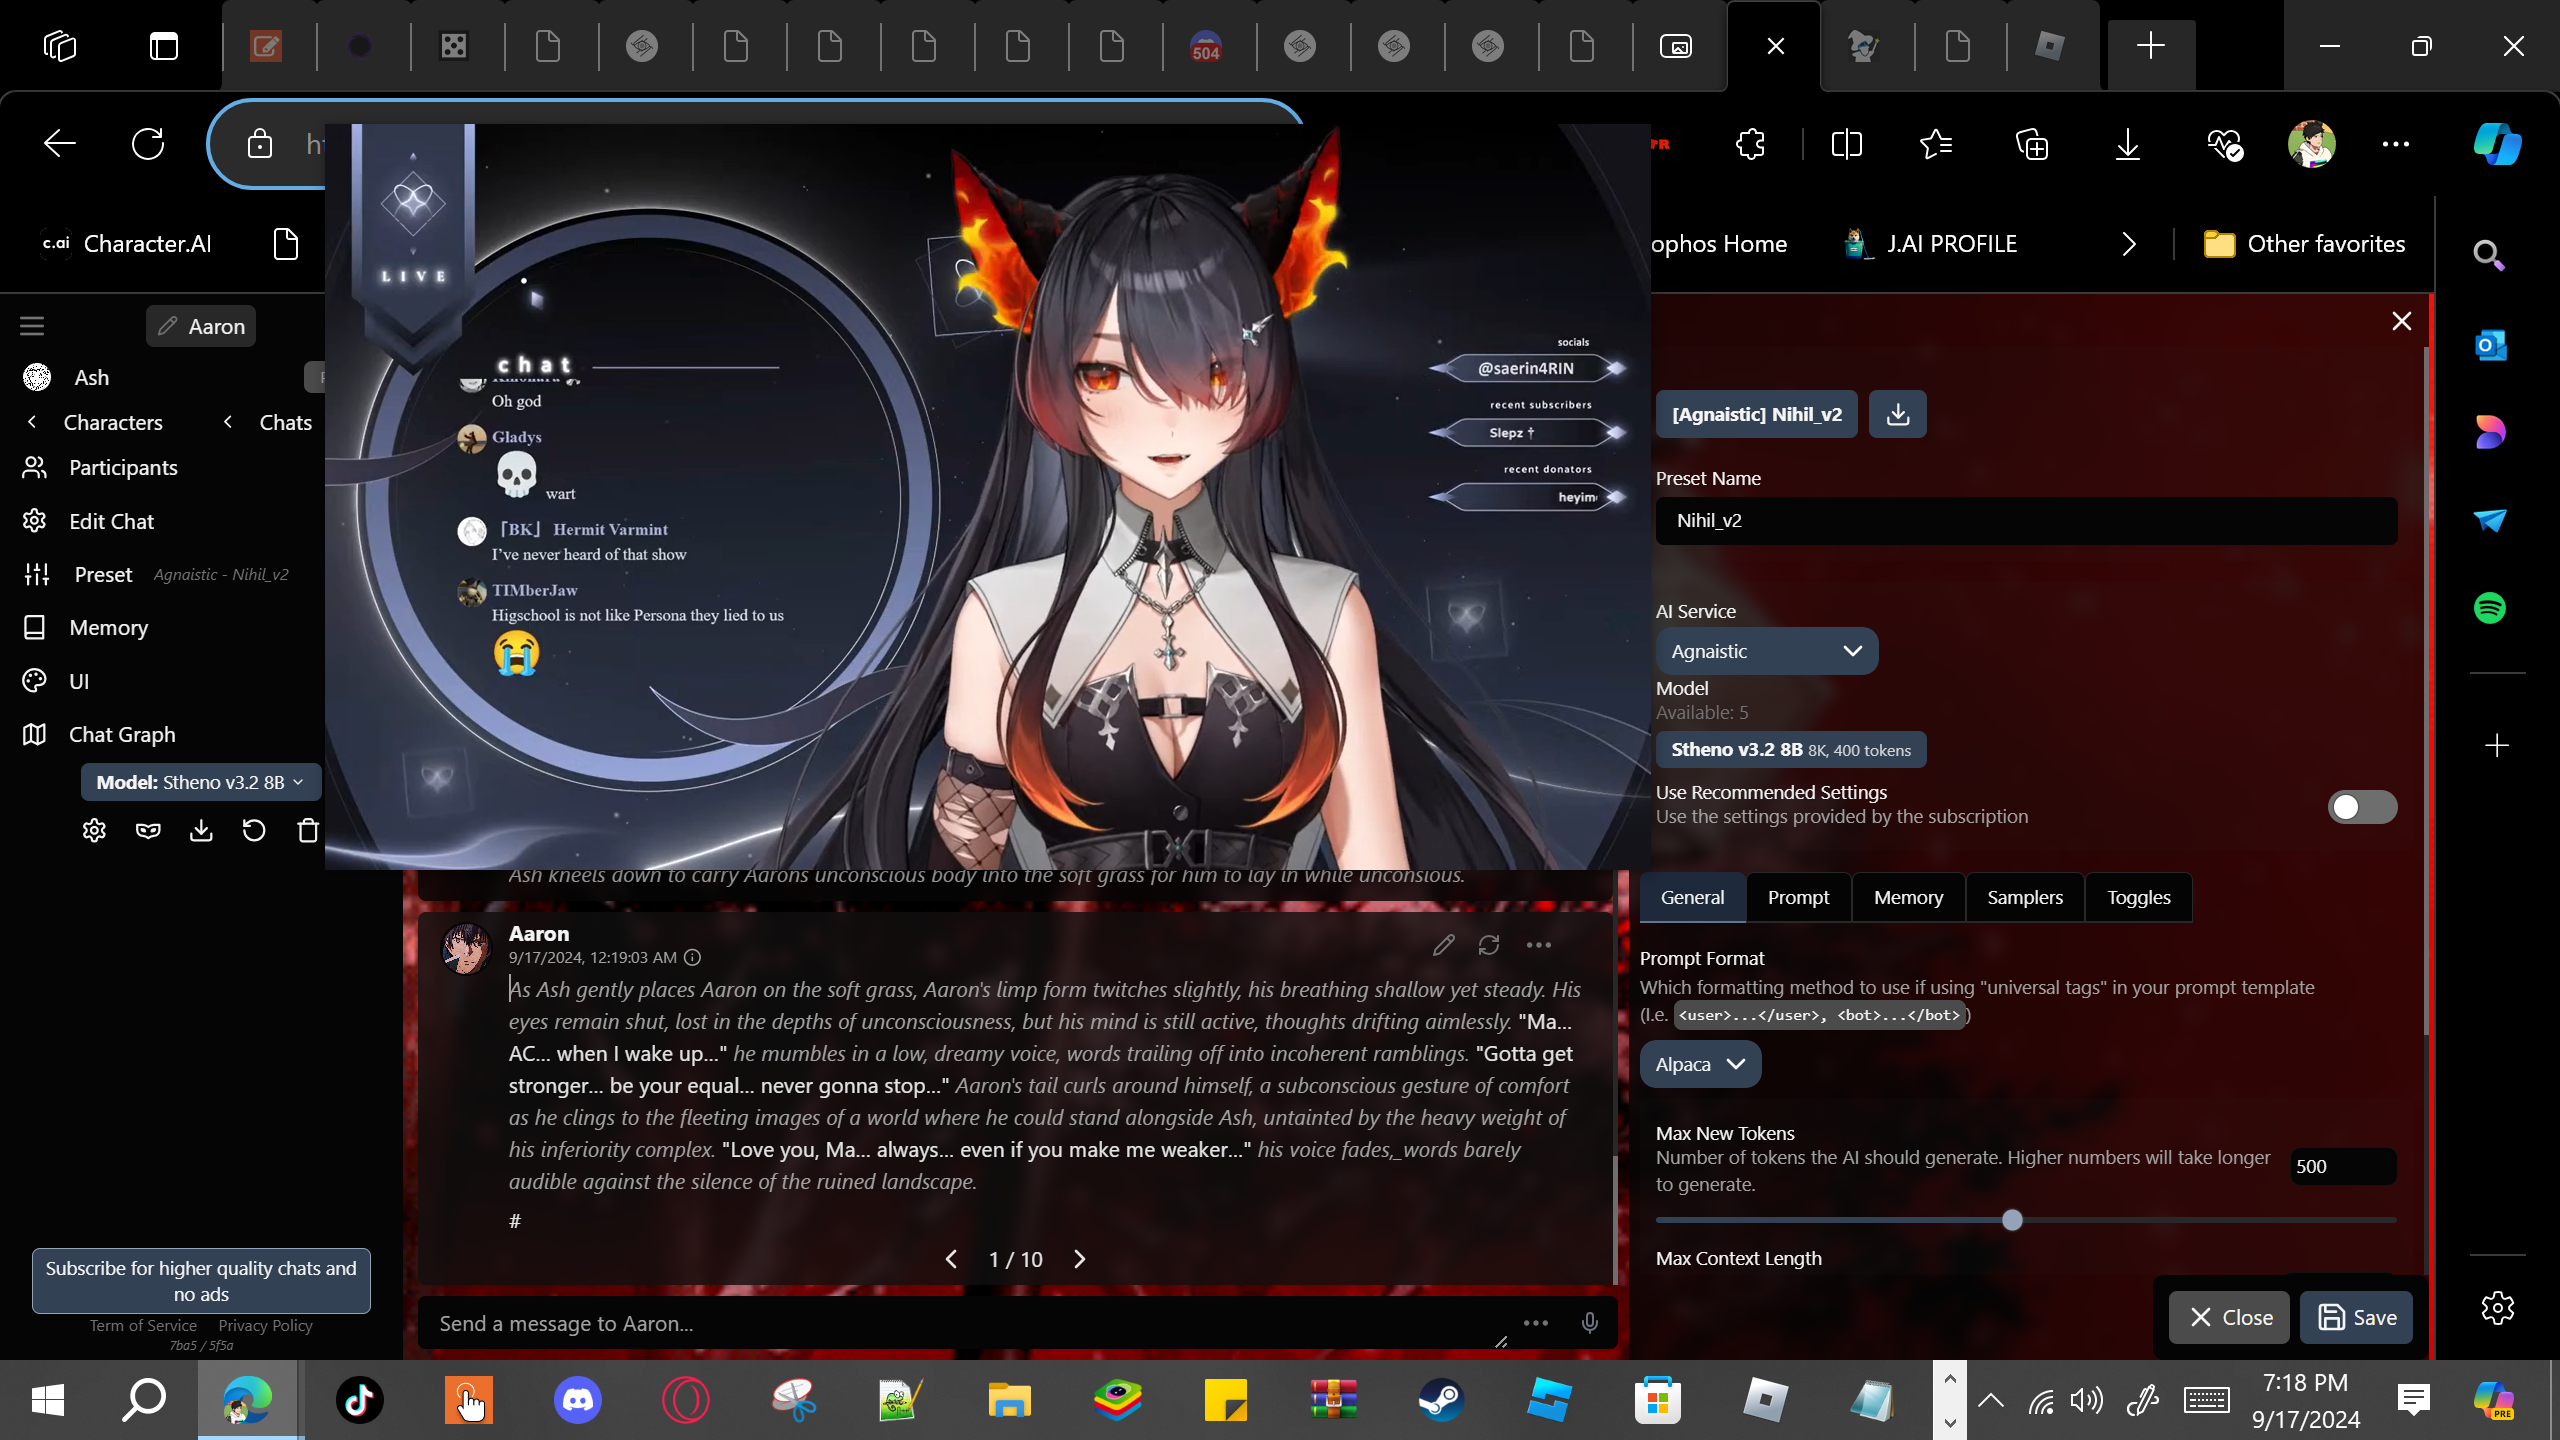Click the microphone icon in the message box
The image size is (2560, 1440).
click(1589, 1323)
